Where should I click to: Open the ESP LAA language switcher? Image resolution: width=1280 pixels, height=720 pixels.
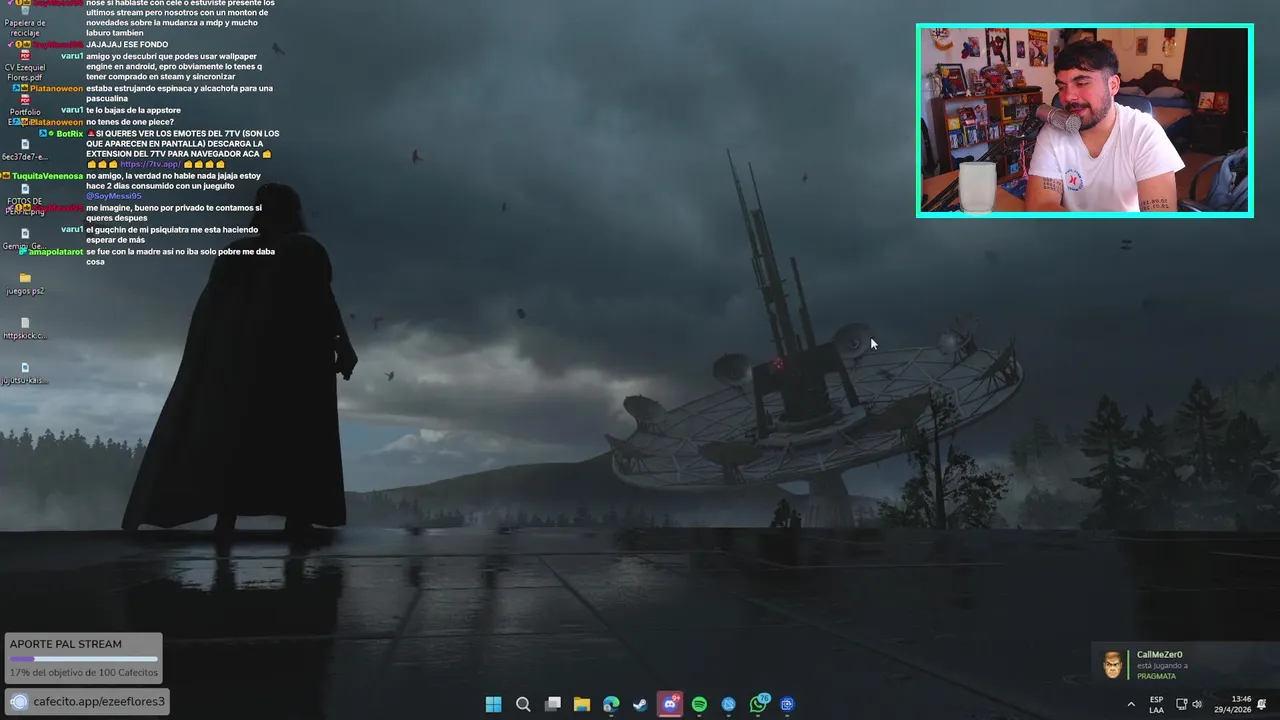pyautogui.click(x=1156, y=704)
